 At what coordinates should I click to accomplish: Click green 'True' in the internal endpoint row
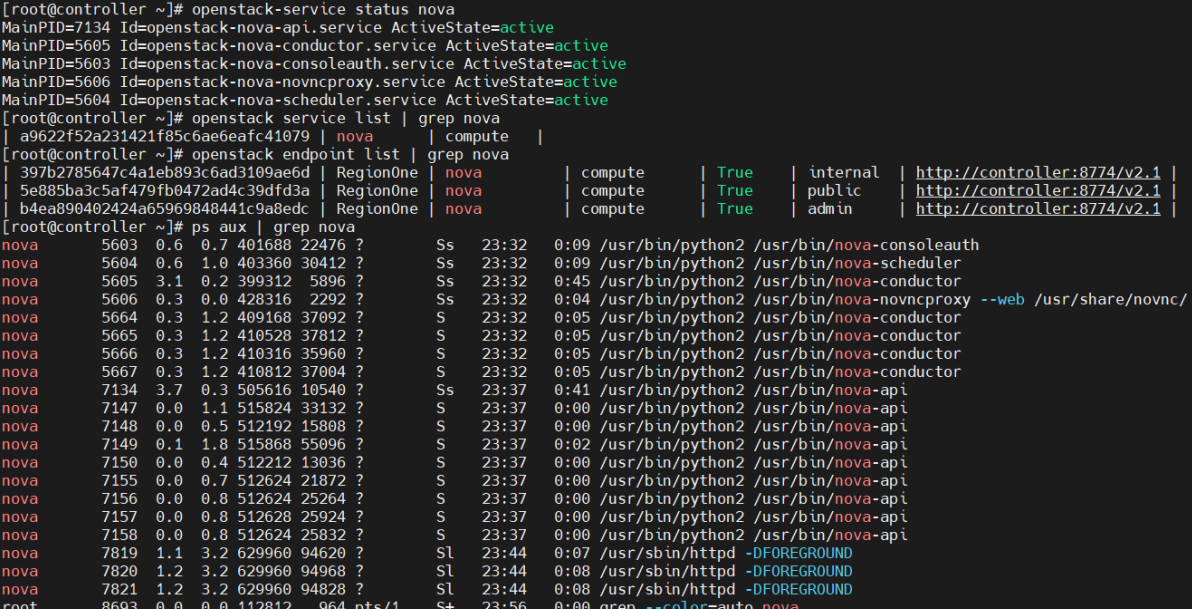point(734,173)
